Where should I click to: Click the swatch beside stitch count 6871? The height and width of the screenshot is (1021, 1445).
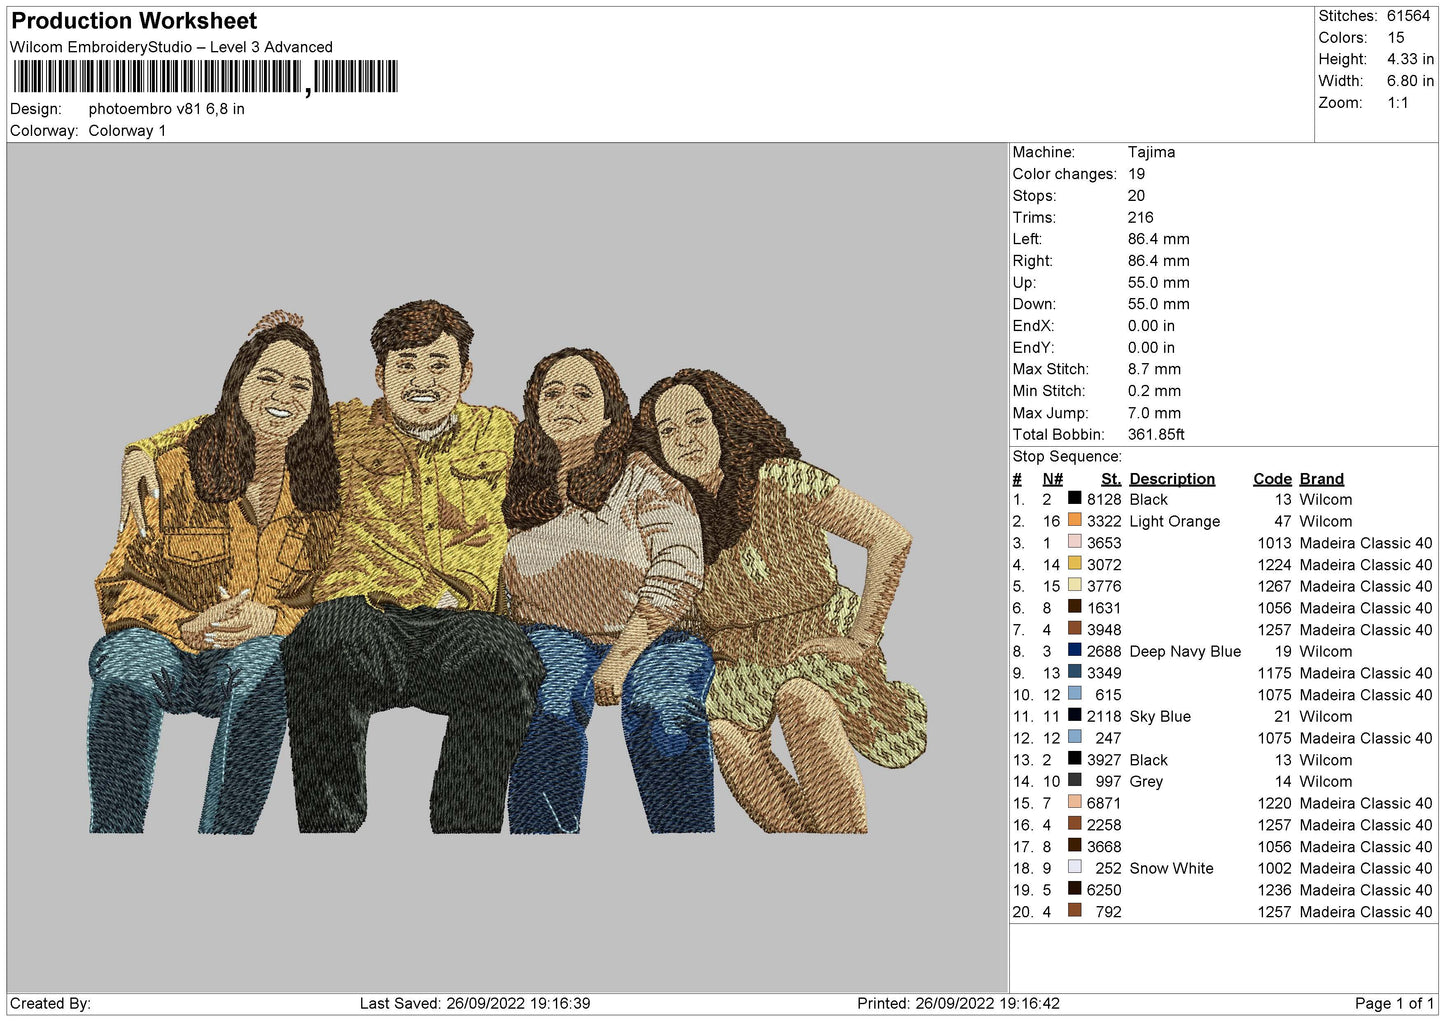click(x=1074, y=802)
